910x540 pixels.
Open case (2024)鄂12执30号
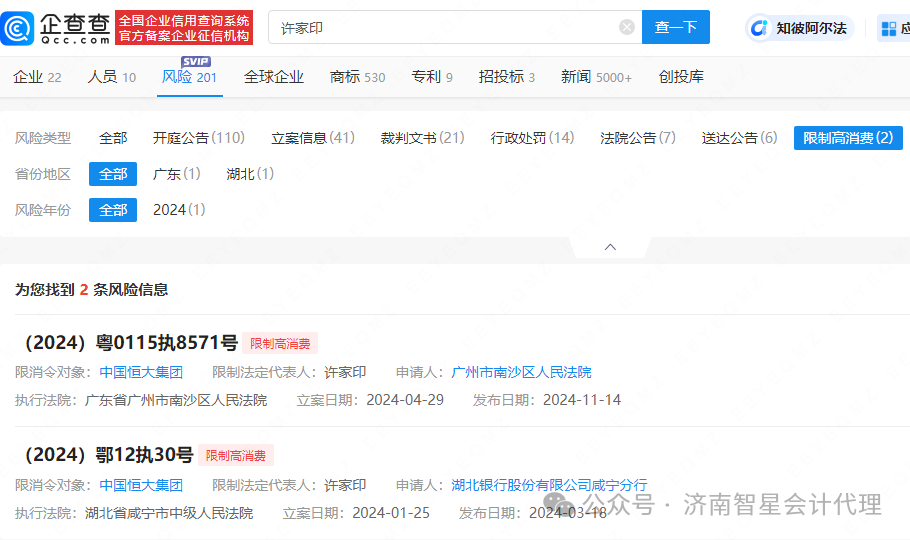(109, 455)
